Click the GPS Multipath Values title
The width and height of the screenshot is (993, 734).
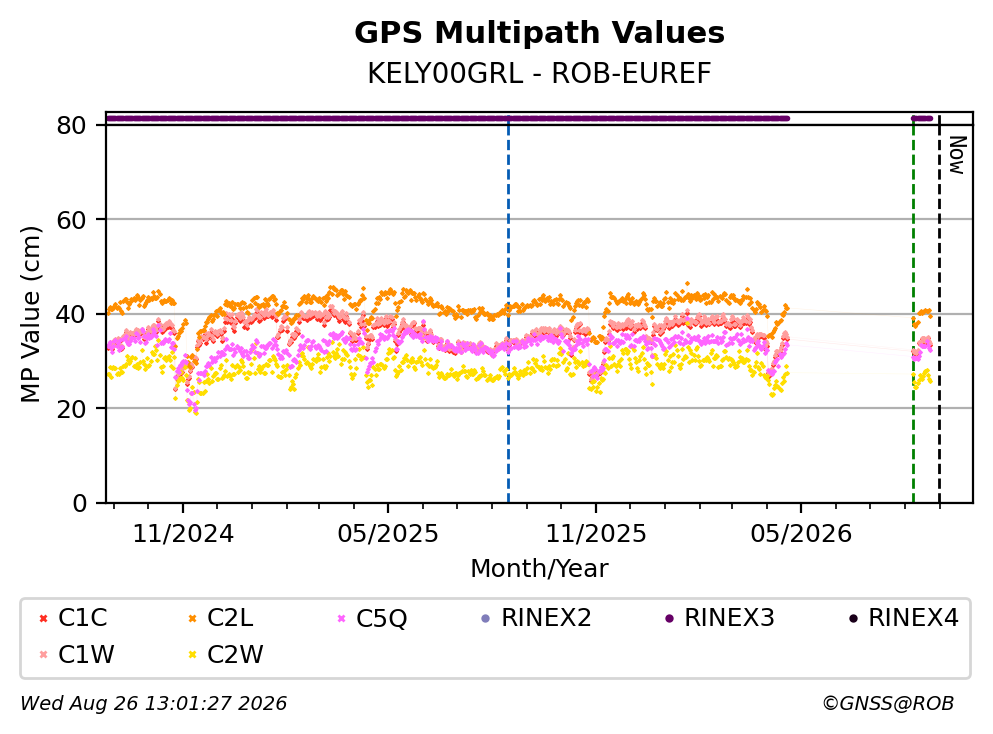(540, 32)
